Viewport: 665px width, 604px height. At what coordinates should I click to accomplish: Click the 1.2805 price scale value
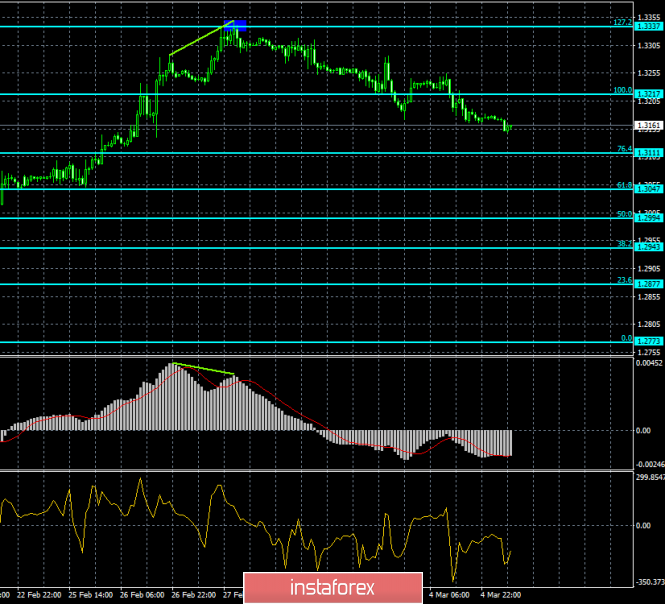649,324
